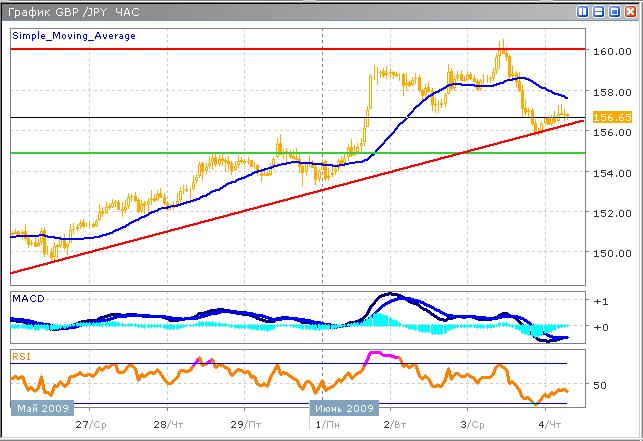
Task: Close the GBP/JPY chart window
Action: (630, 11)
